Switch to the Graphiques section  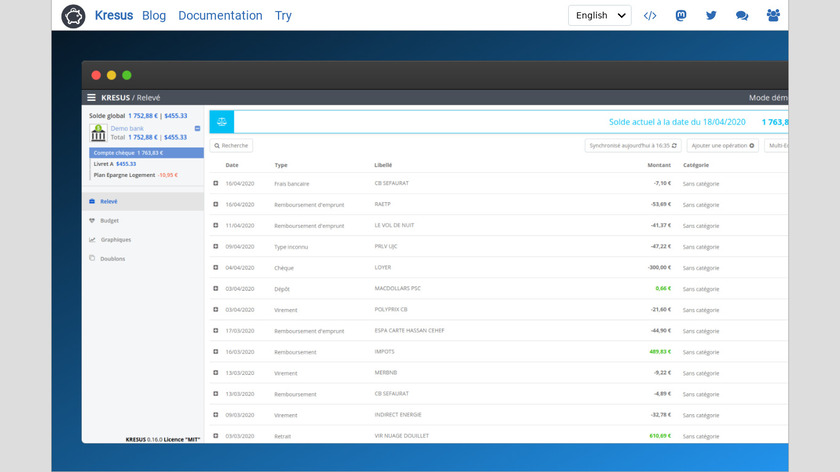pos(115,239)
